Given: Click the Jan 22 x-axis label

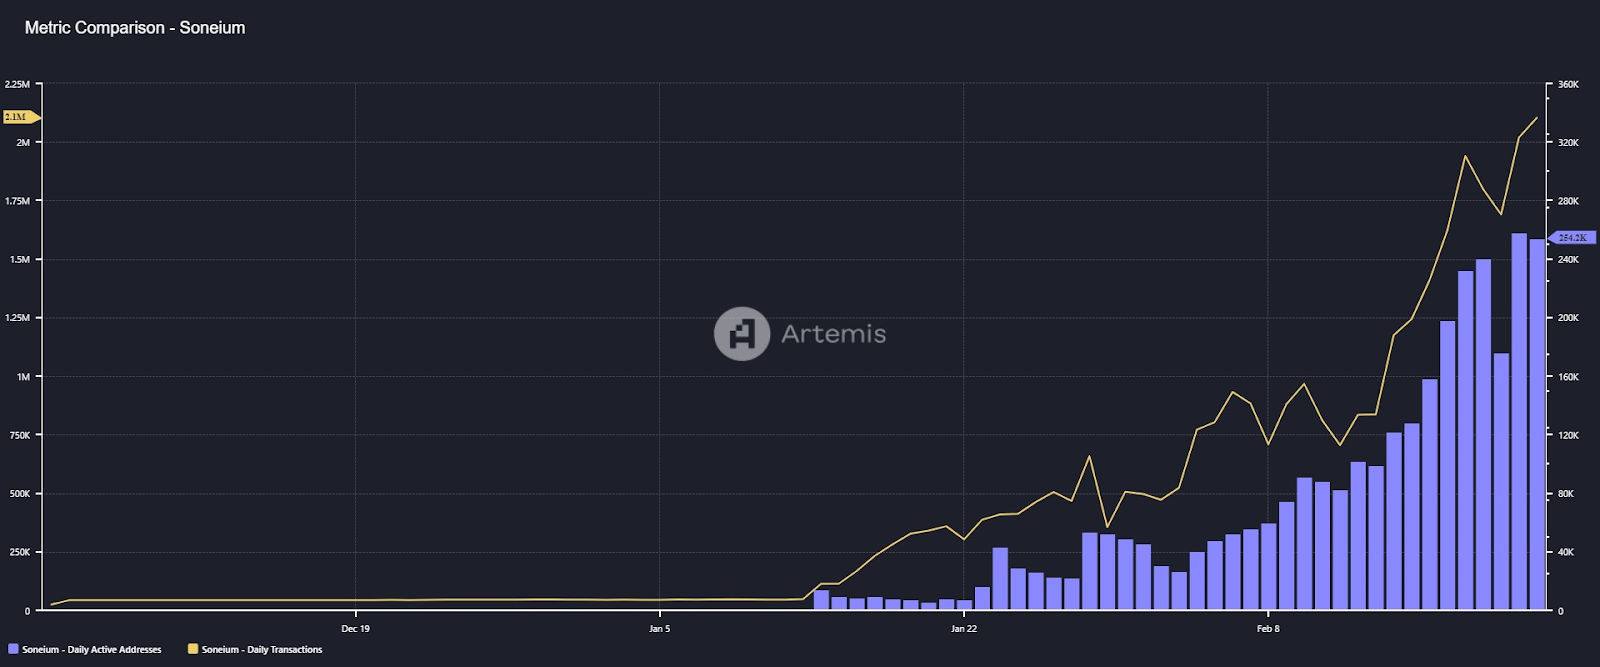Looking at the screenshot, I should 964,629.
